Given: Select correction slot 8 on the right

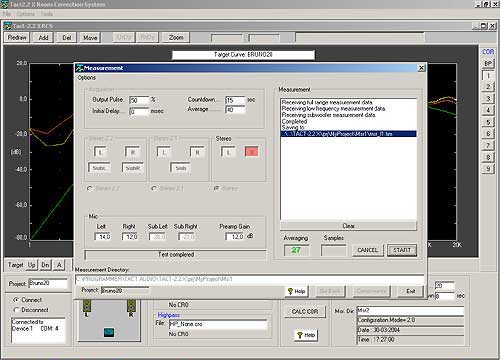Looking at the screenshot, I should (488, 157).
